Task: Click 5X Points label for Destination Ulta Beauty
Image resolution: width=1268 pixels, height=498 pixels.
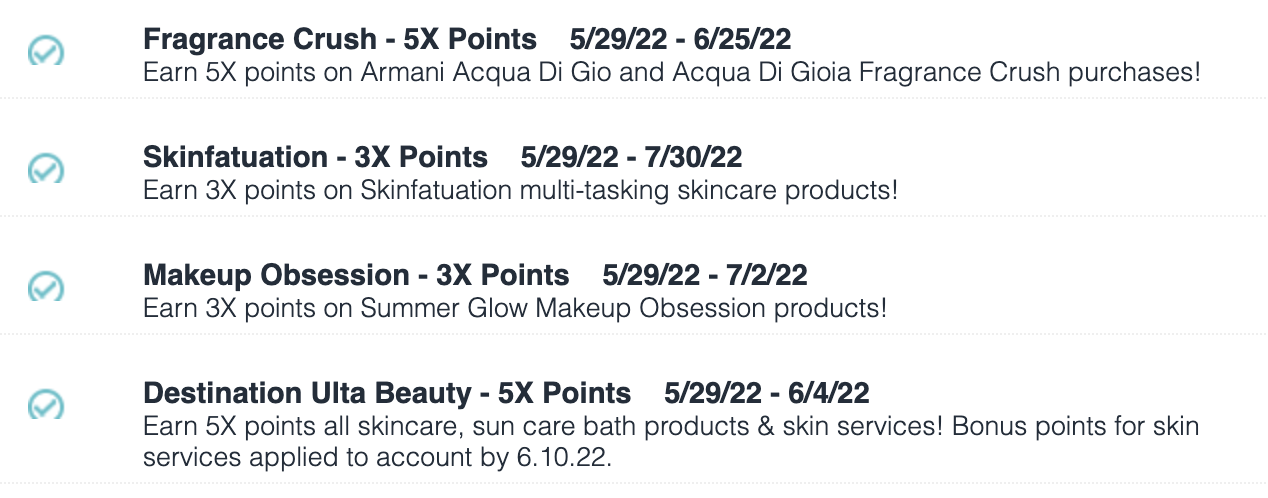Action: tap(563, 392)
